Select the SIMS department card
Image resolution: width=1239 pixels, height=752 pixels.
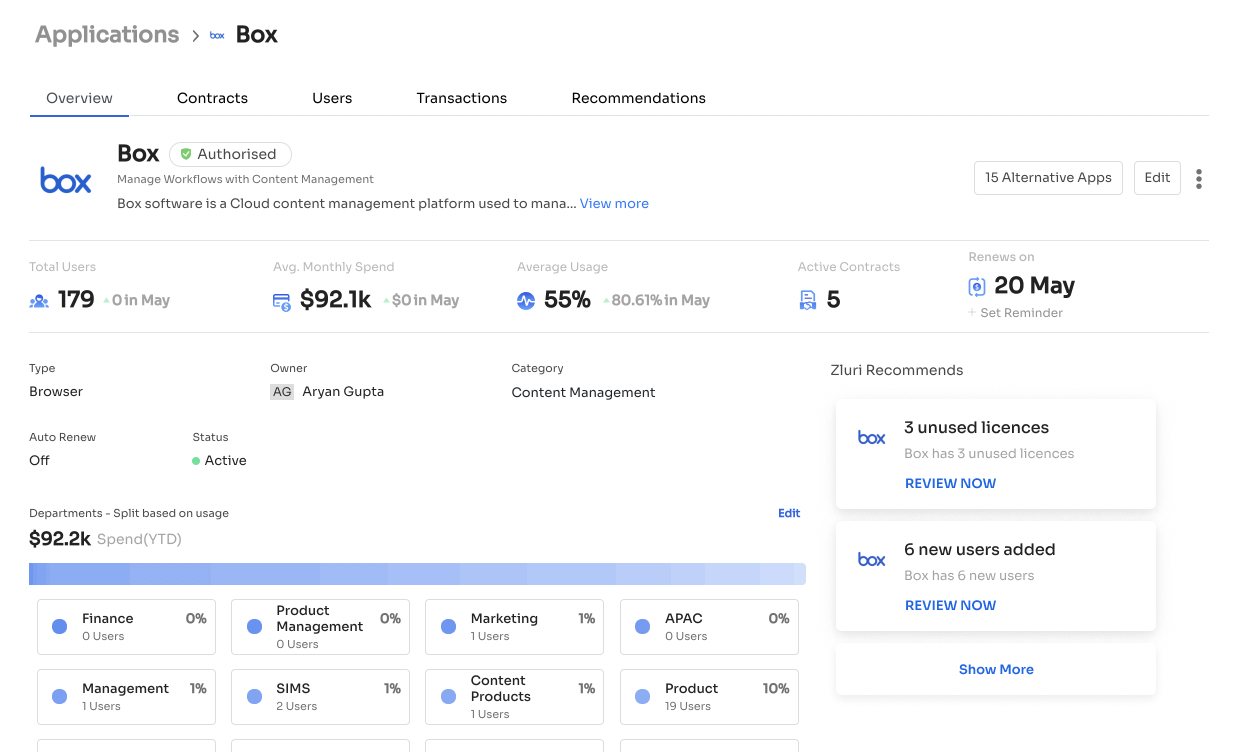(x=320, y=696)
